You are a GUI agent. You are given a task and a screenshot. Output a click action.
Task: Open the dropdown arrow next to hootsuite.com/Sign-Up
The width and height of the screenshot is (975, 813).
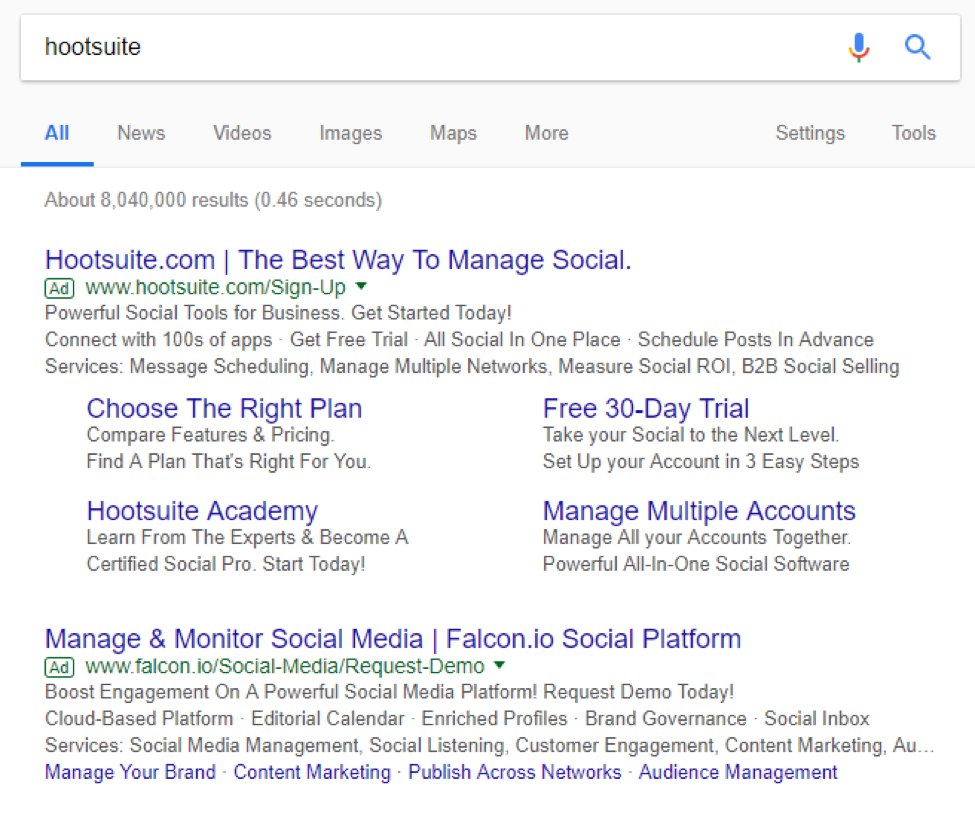click(x=360, y=287)
